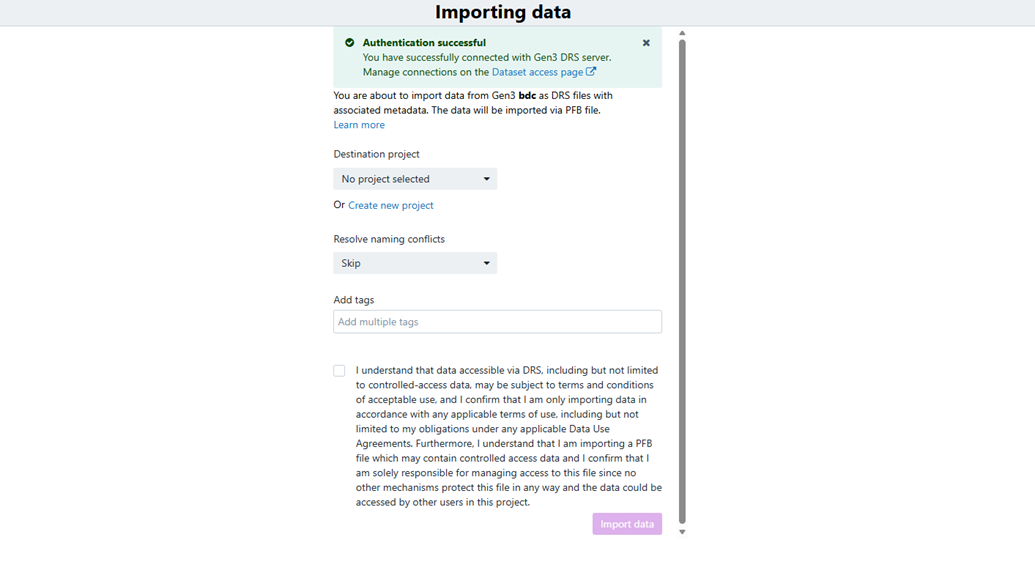Click the Importing data page heading

tap(503, 12)
